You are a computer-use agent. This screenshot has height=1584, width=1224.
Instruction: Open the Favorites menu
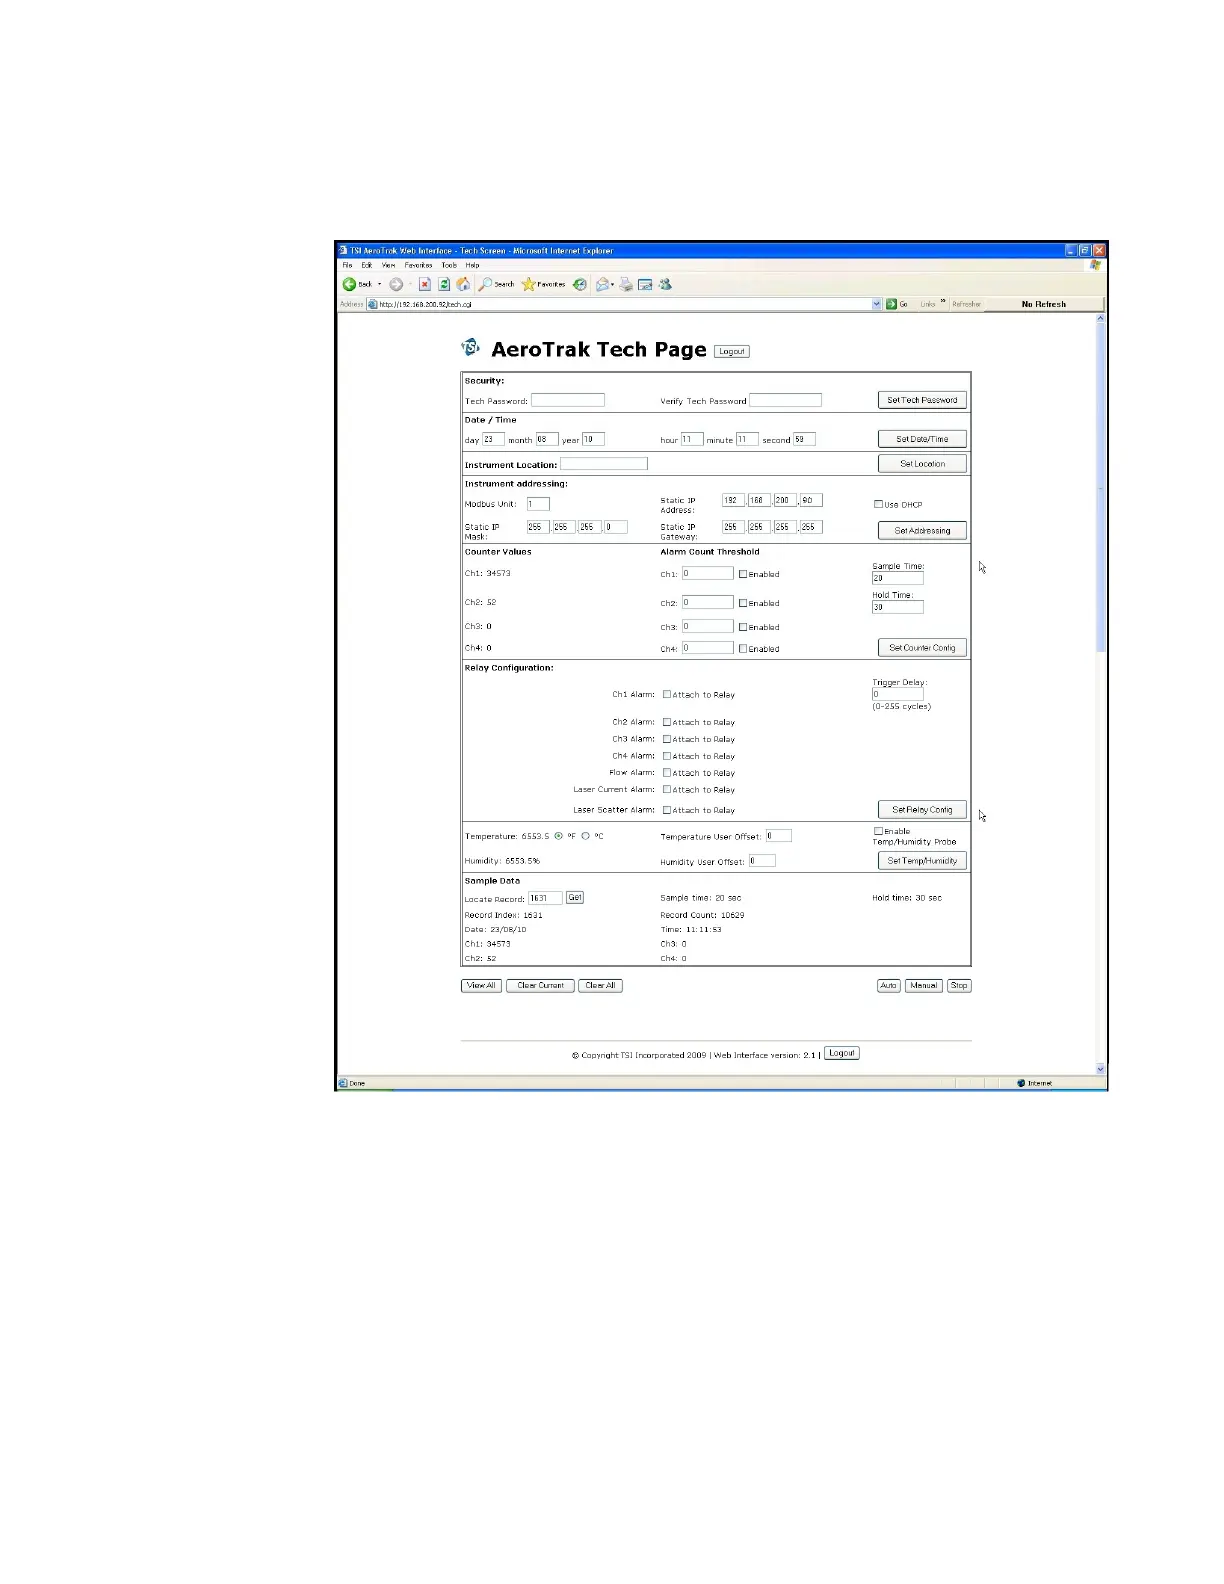[418, 265]
